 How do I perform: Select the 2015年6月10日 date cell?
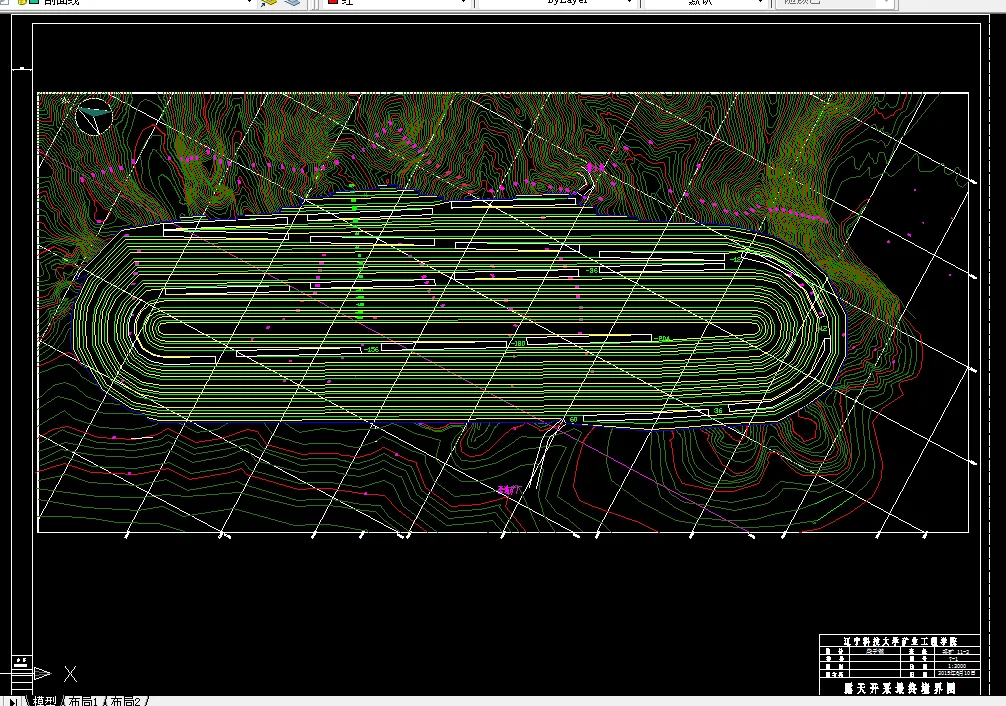tap(957, 673)
